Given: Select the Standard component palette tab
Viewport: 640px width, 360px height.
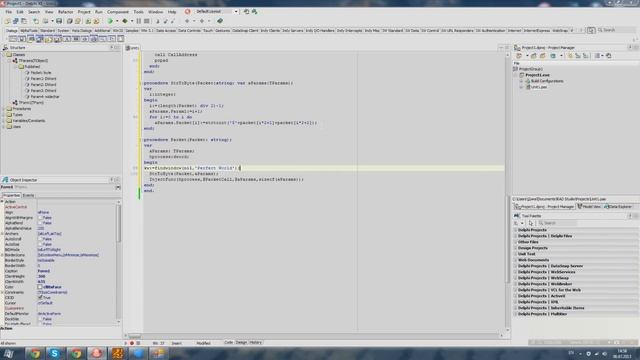Looking at the screenshot, I should 47,31.
